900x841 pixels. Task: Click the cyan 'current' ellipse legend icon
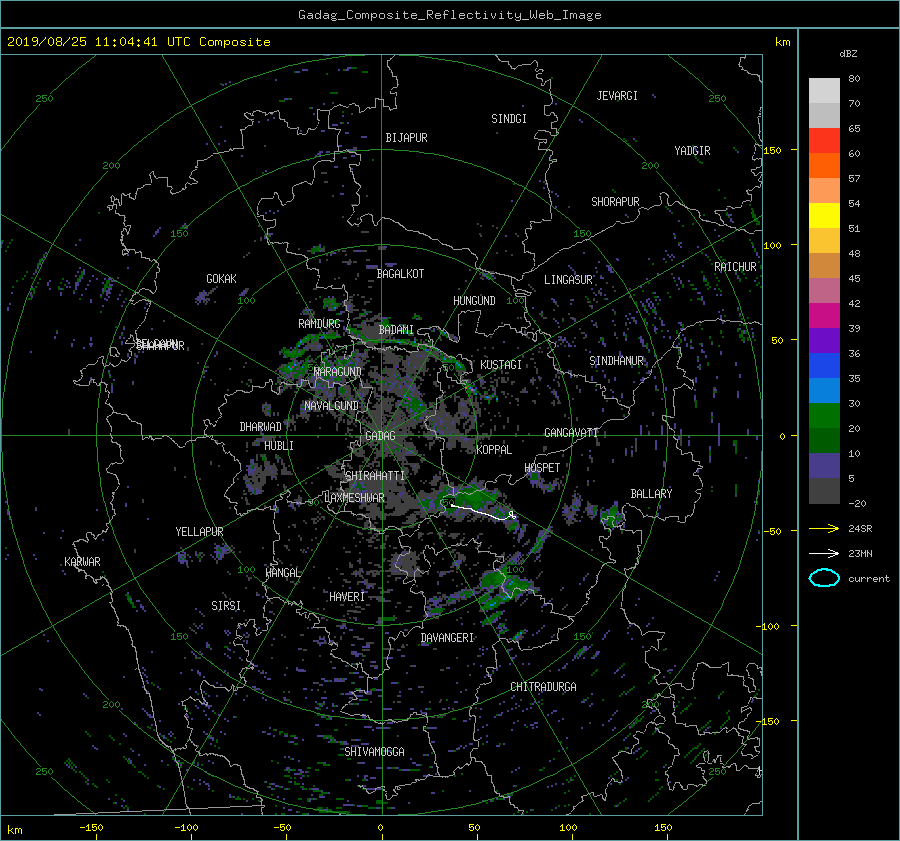tap(824, 578)
